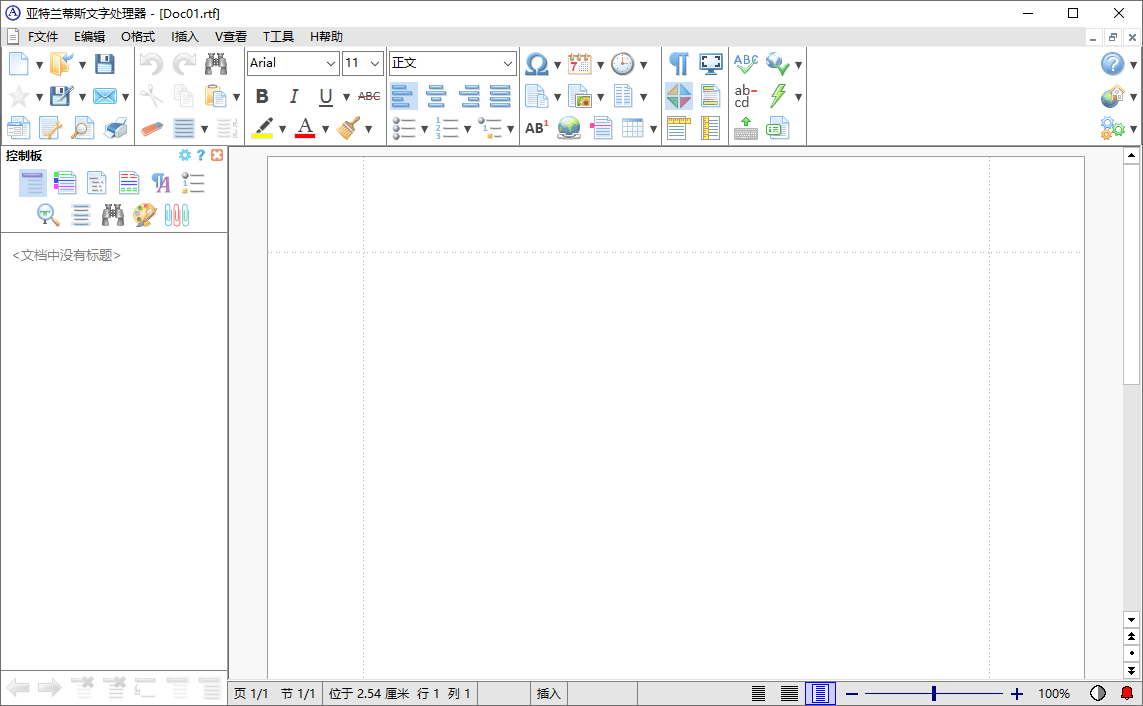Open Print Preview with the magnifier icon

point(83,128)
